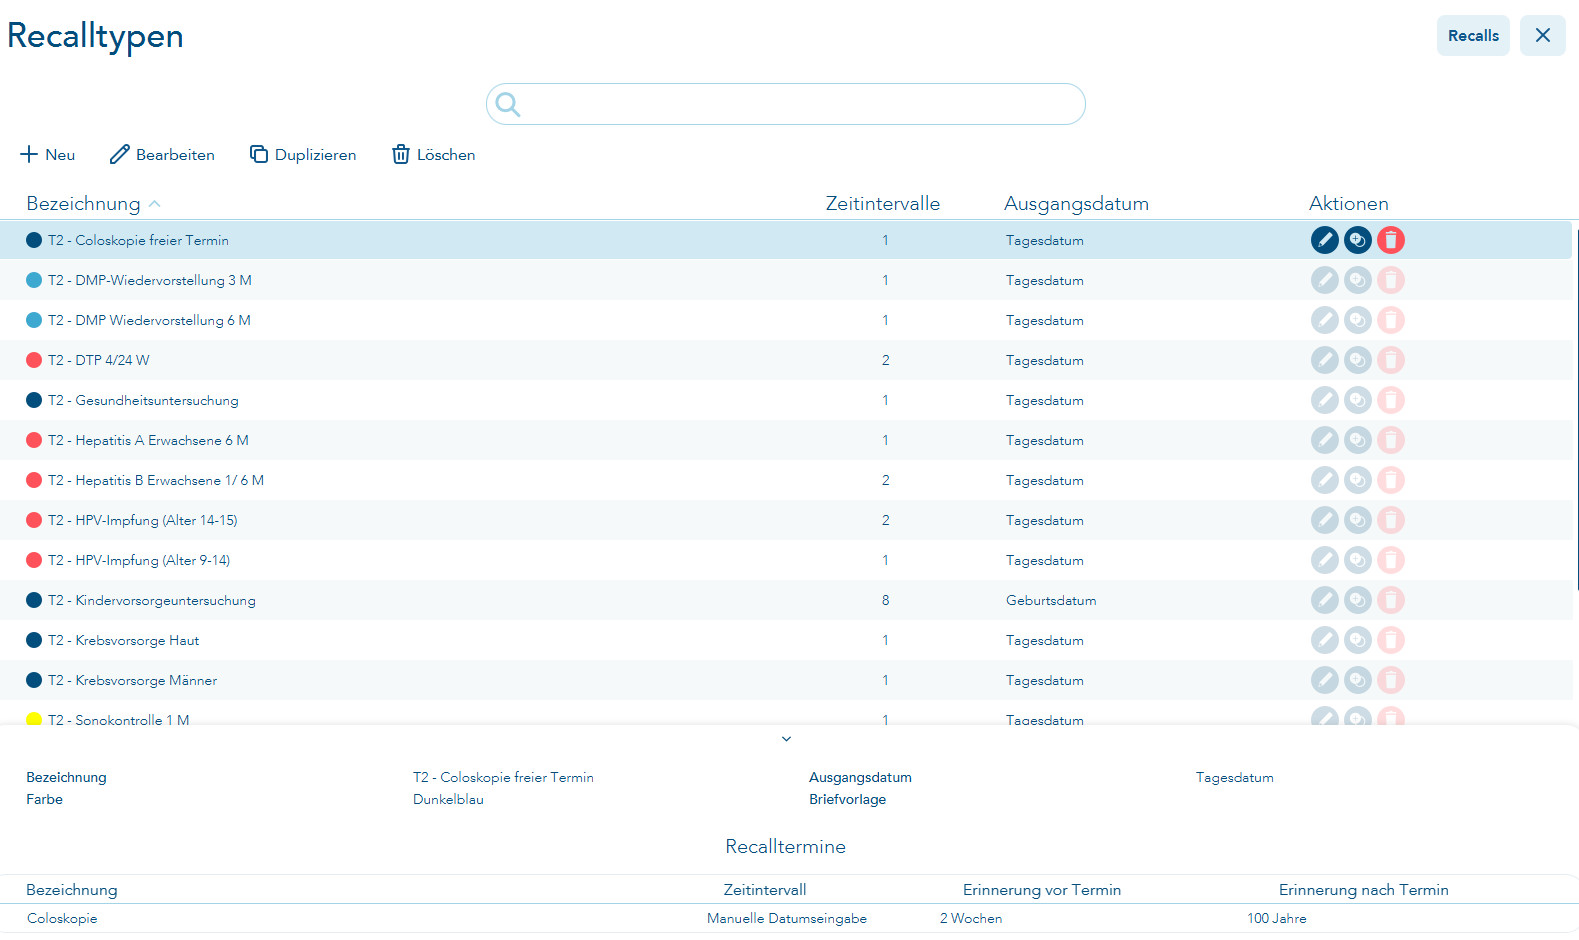This screenshot has height=940, width=1579.
Task: Click red color dot of HPV-Impfung (Alter 14-15)
Action: pyautogui.click(x=34, y=520)
